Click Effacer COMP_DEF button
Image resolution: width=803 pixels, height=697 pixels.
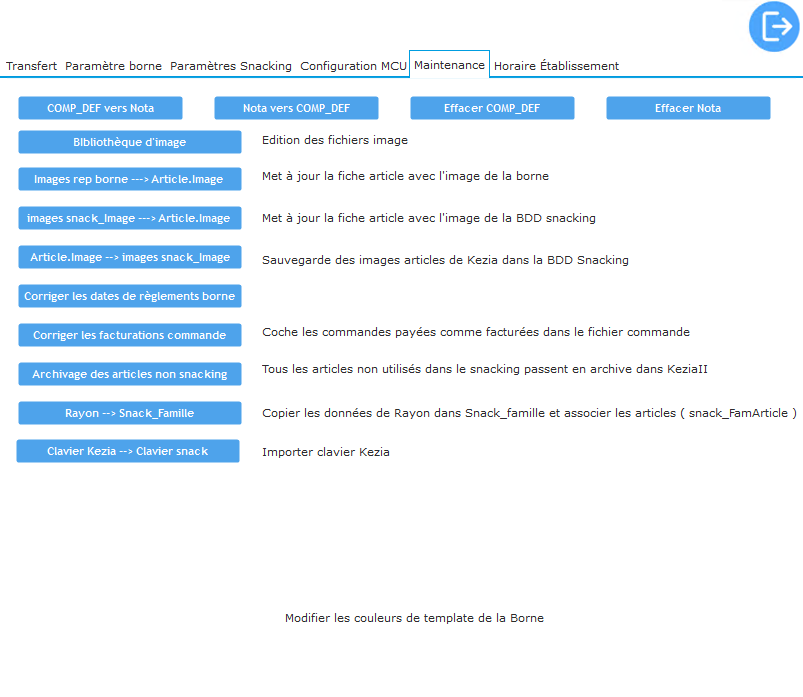point(492,108)
